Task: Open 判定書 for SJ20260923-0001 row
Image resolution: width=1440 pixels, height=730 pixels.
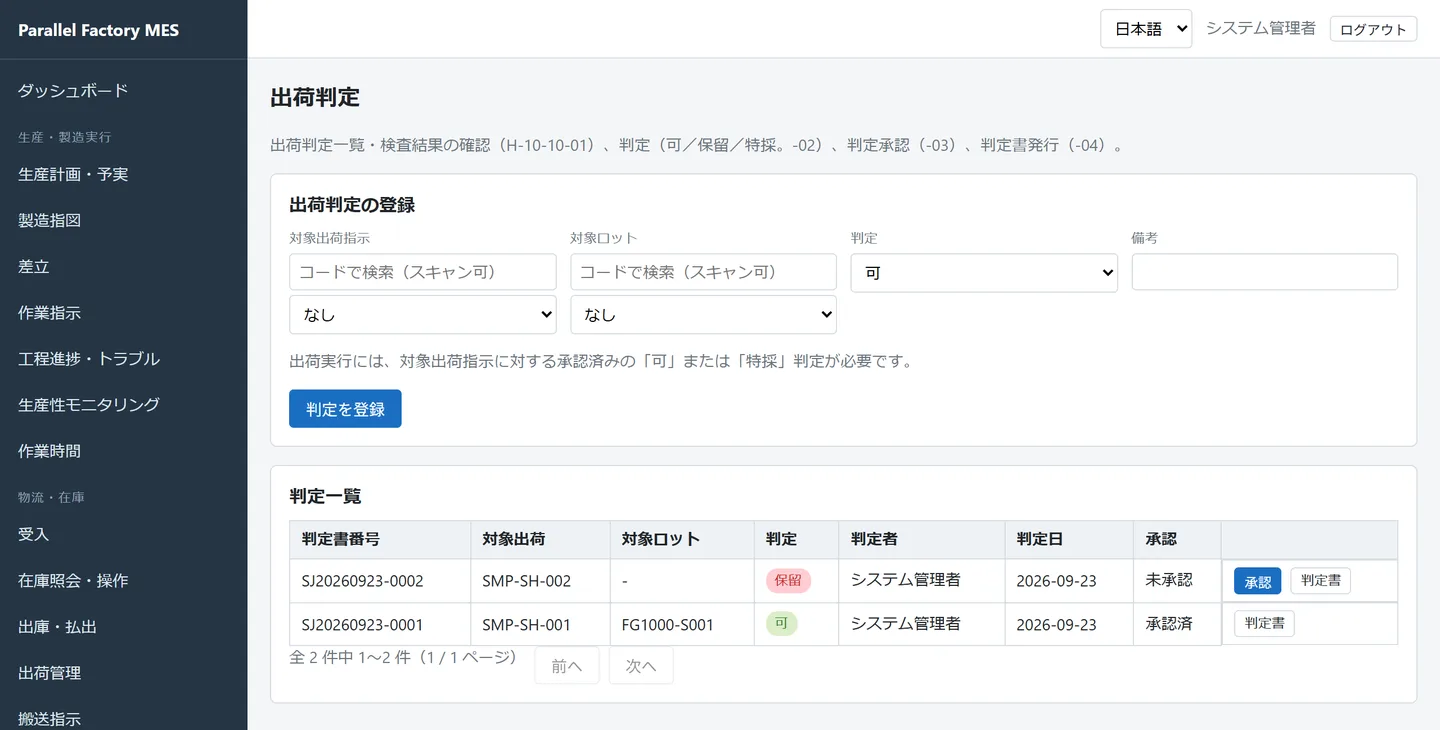Action: coord(1265,623)
